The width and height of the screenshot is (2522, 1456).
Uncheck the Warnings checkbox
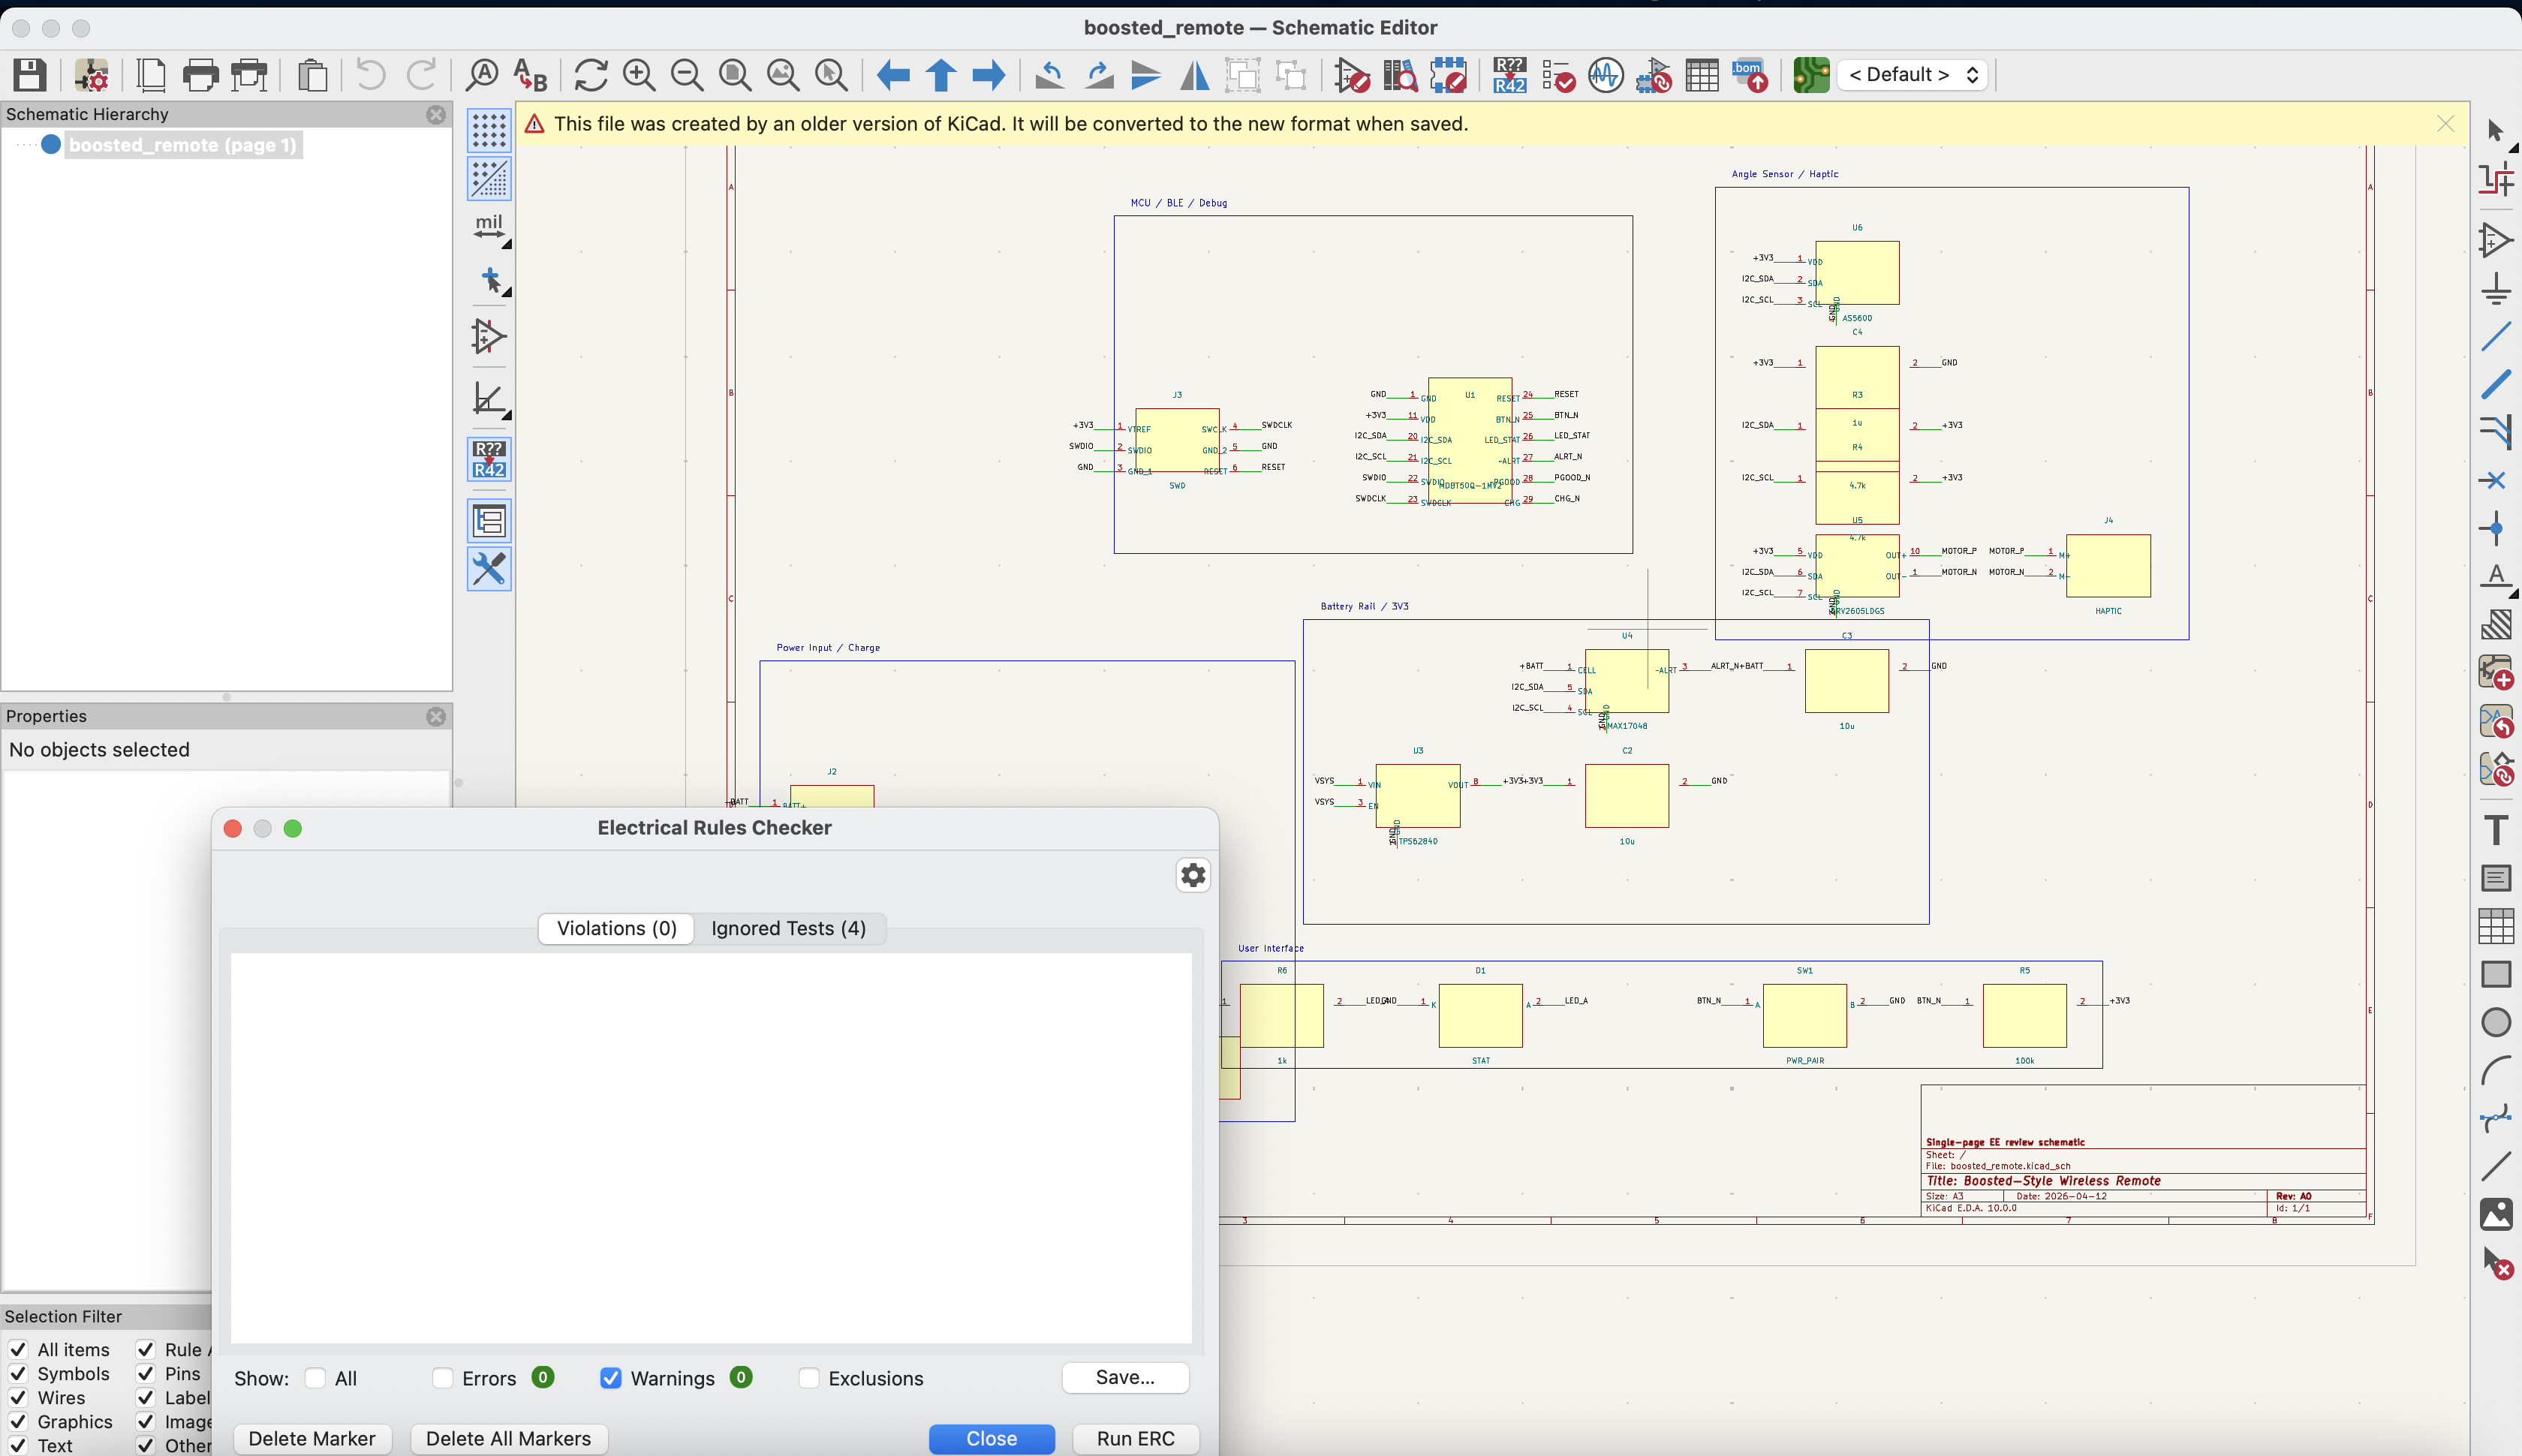[x=610, y=1378]
